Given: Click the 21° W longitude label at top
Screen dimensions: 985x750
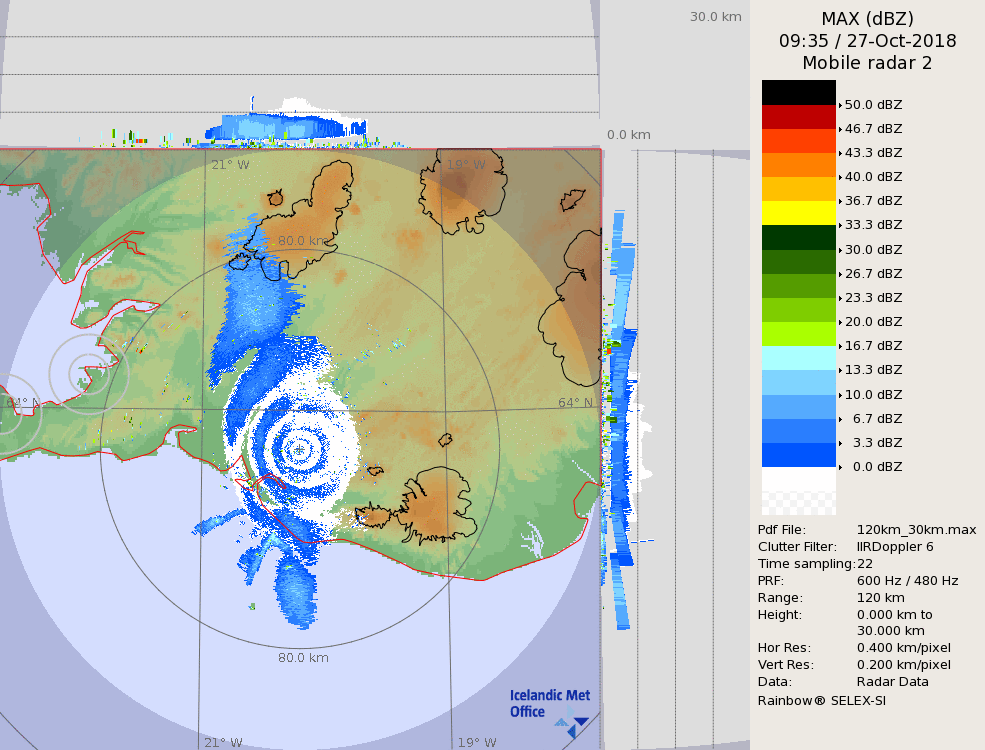Looking at the screenshot, I should tap(230, 165).
